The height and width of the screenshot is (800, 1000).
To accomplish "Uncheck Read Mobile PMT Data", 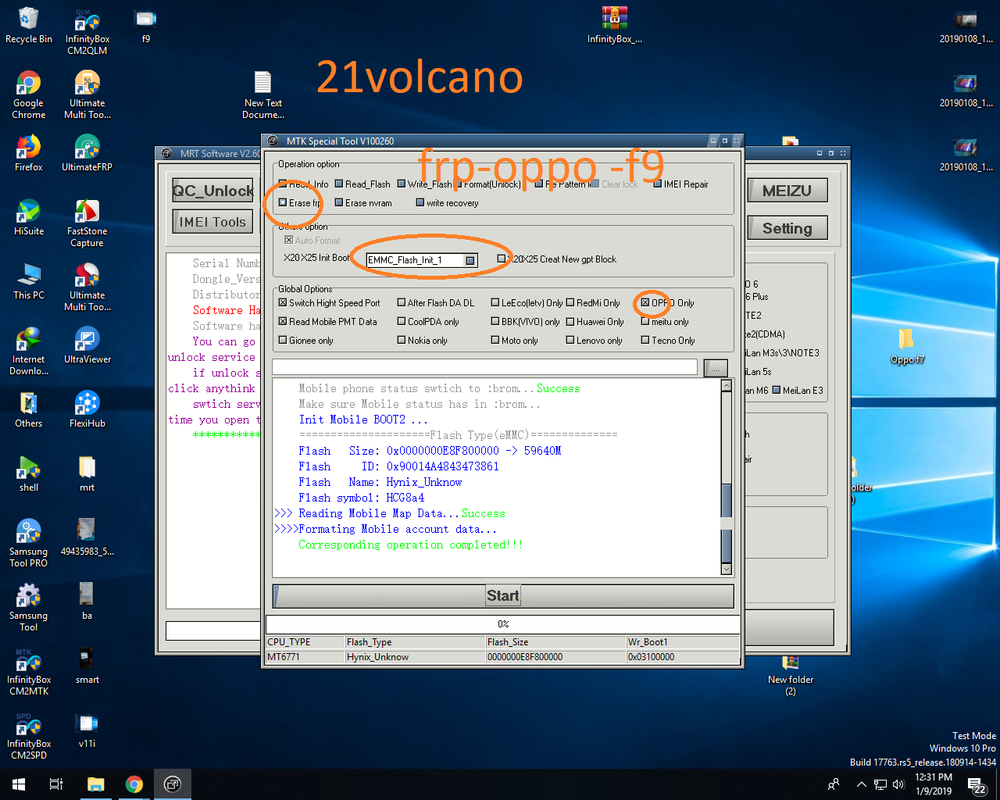I will [x=283, y=321].
